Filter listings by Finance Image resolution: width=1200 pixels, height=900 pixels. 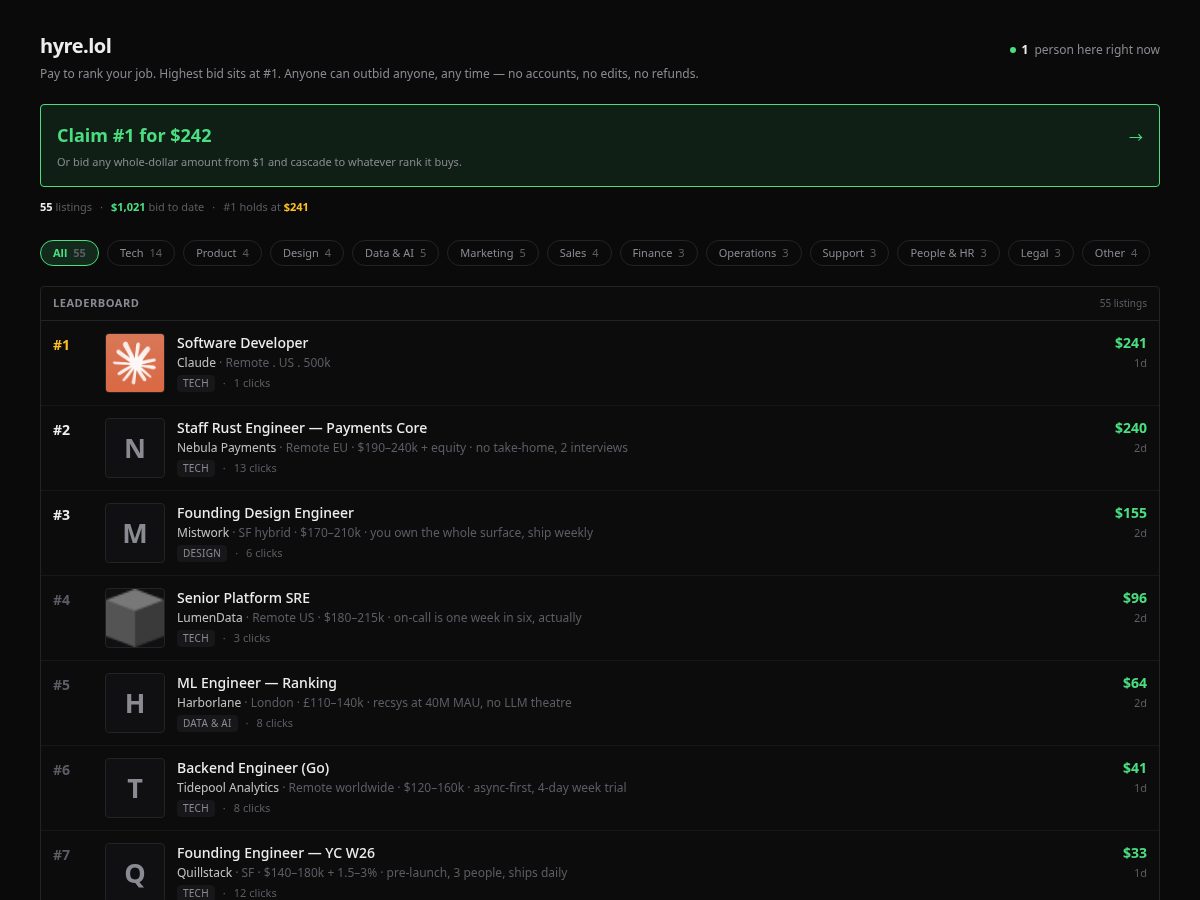659,253
